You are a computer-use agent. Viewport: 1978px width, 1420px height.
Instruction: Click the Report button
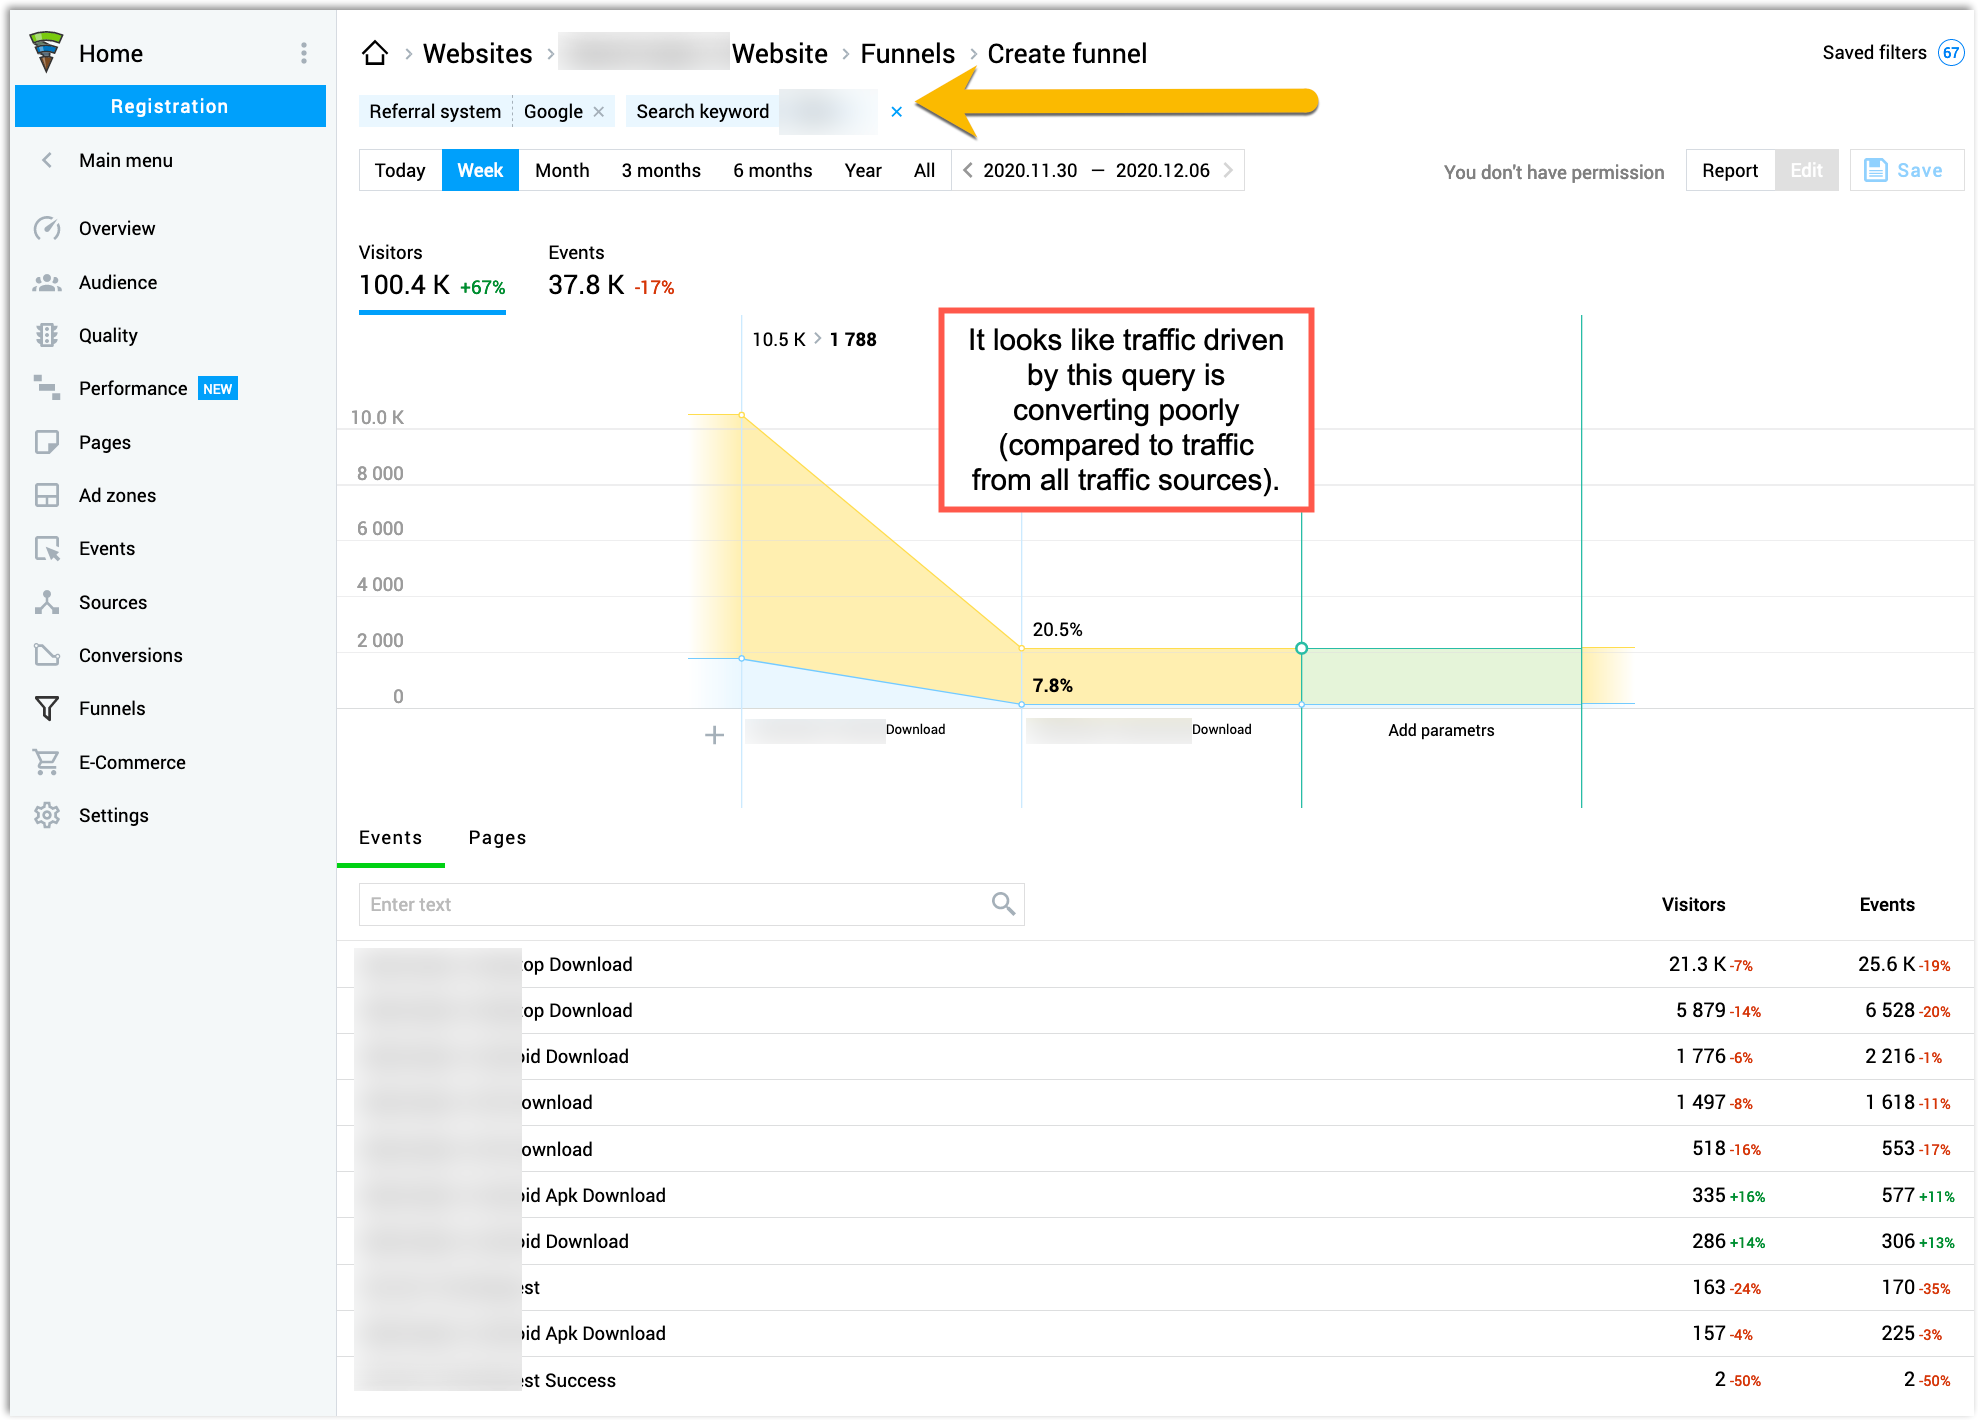coord(1729,171)
